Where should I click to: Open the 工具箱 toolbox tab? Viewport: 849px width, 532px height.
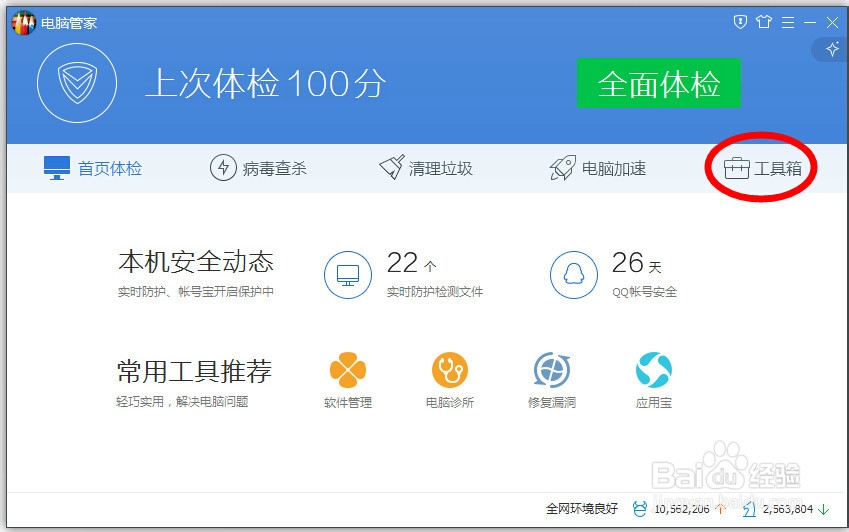click(762, 168)
